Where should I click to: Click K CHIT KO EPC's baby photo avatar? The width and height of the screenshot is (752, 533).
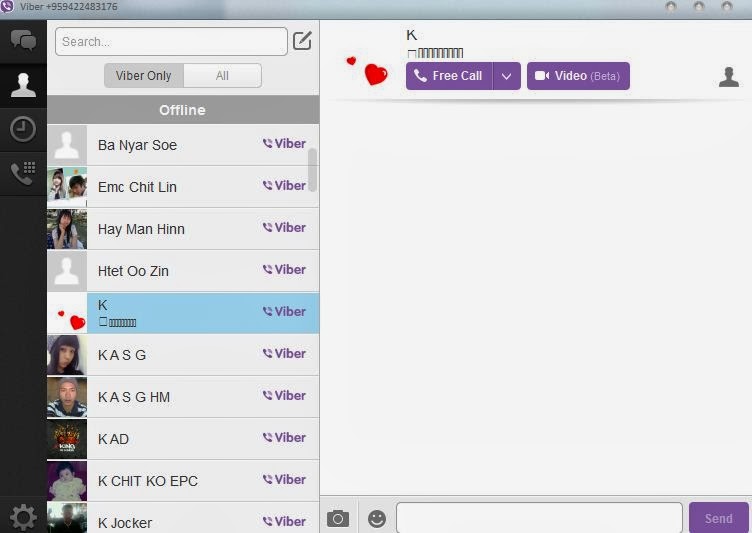pyautogui.click(x=67, y=481)
